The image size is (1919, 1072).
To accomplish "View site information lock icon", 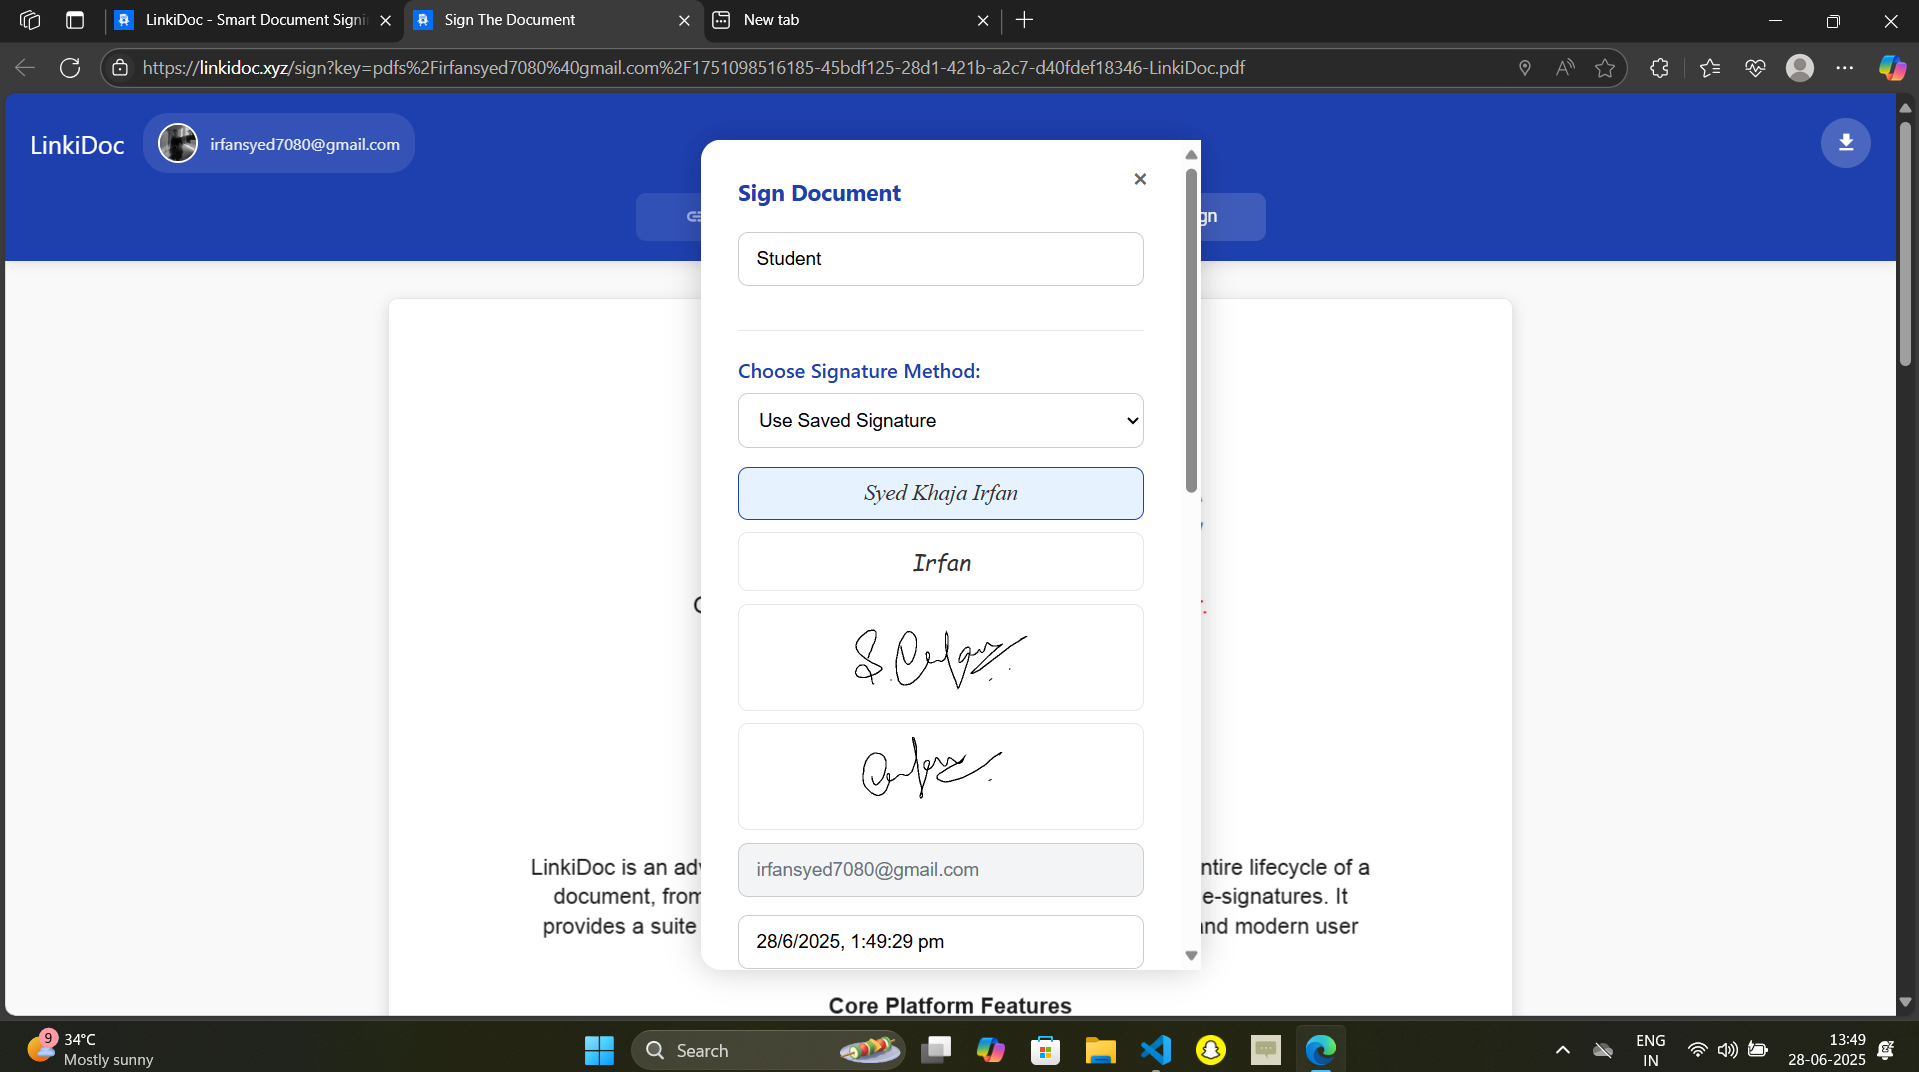I will [120, 68].
